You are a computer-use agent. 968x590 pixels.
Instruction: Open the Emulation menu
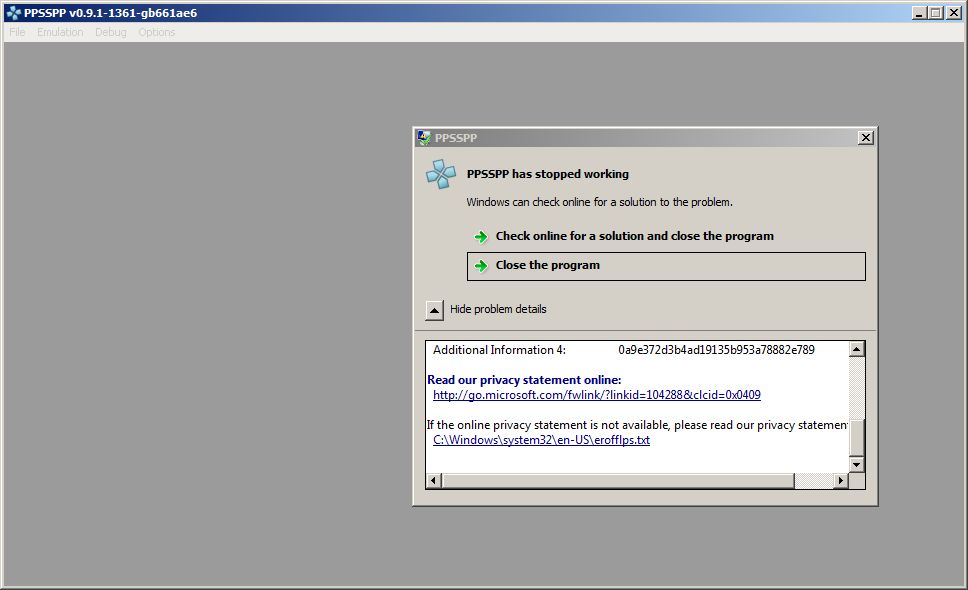point(60,32)
